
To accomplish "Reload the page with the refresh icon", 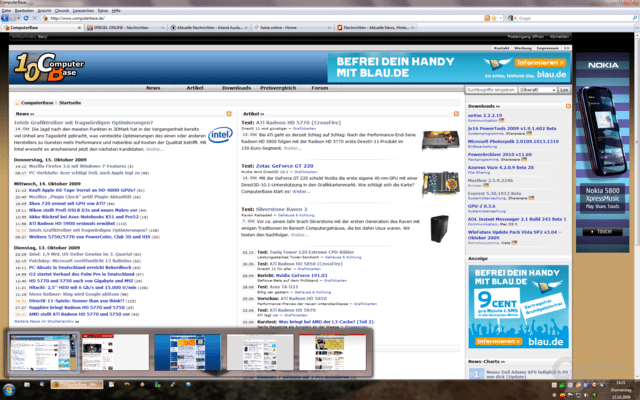I will coord(26,18).
